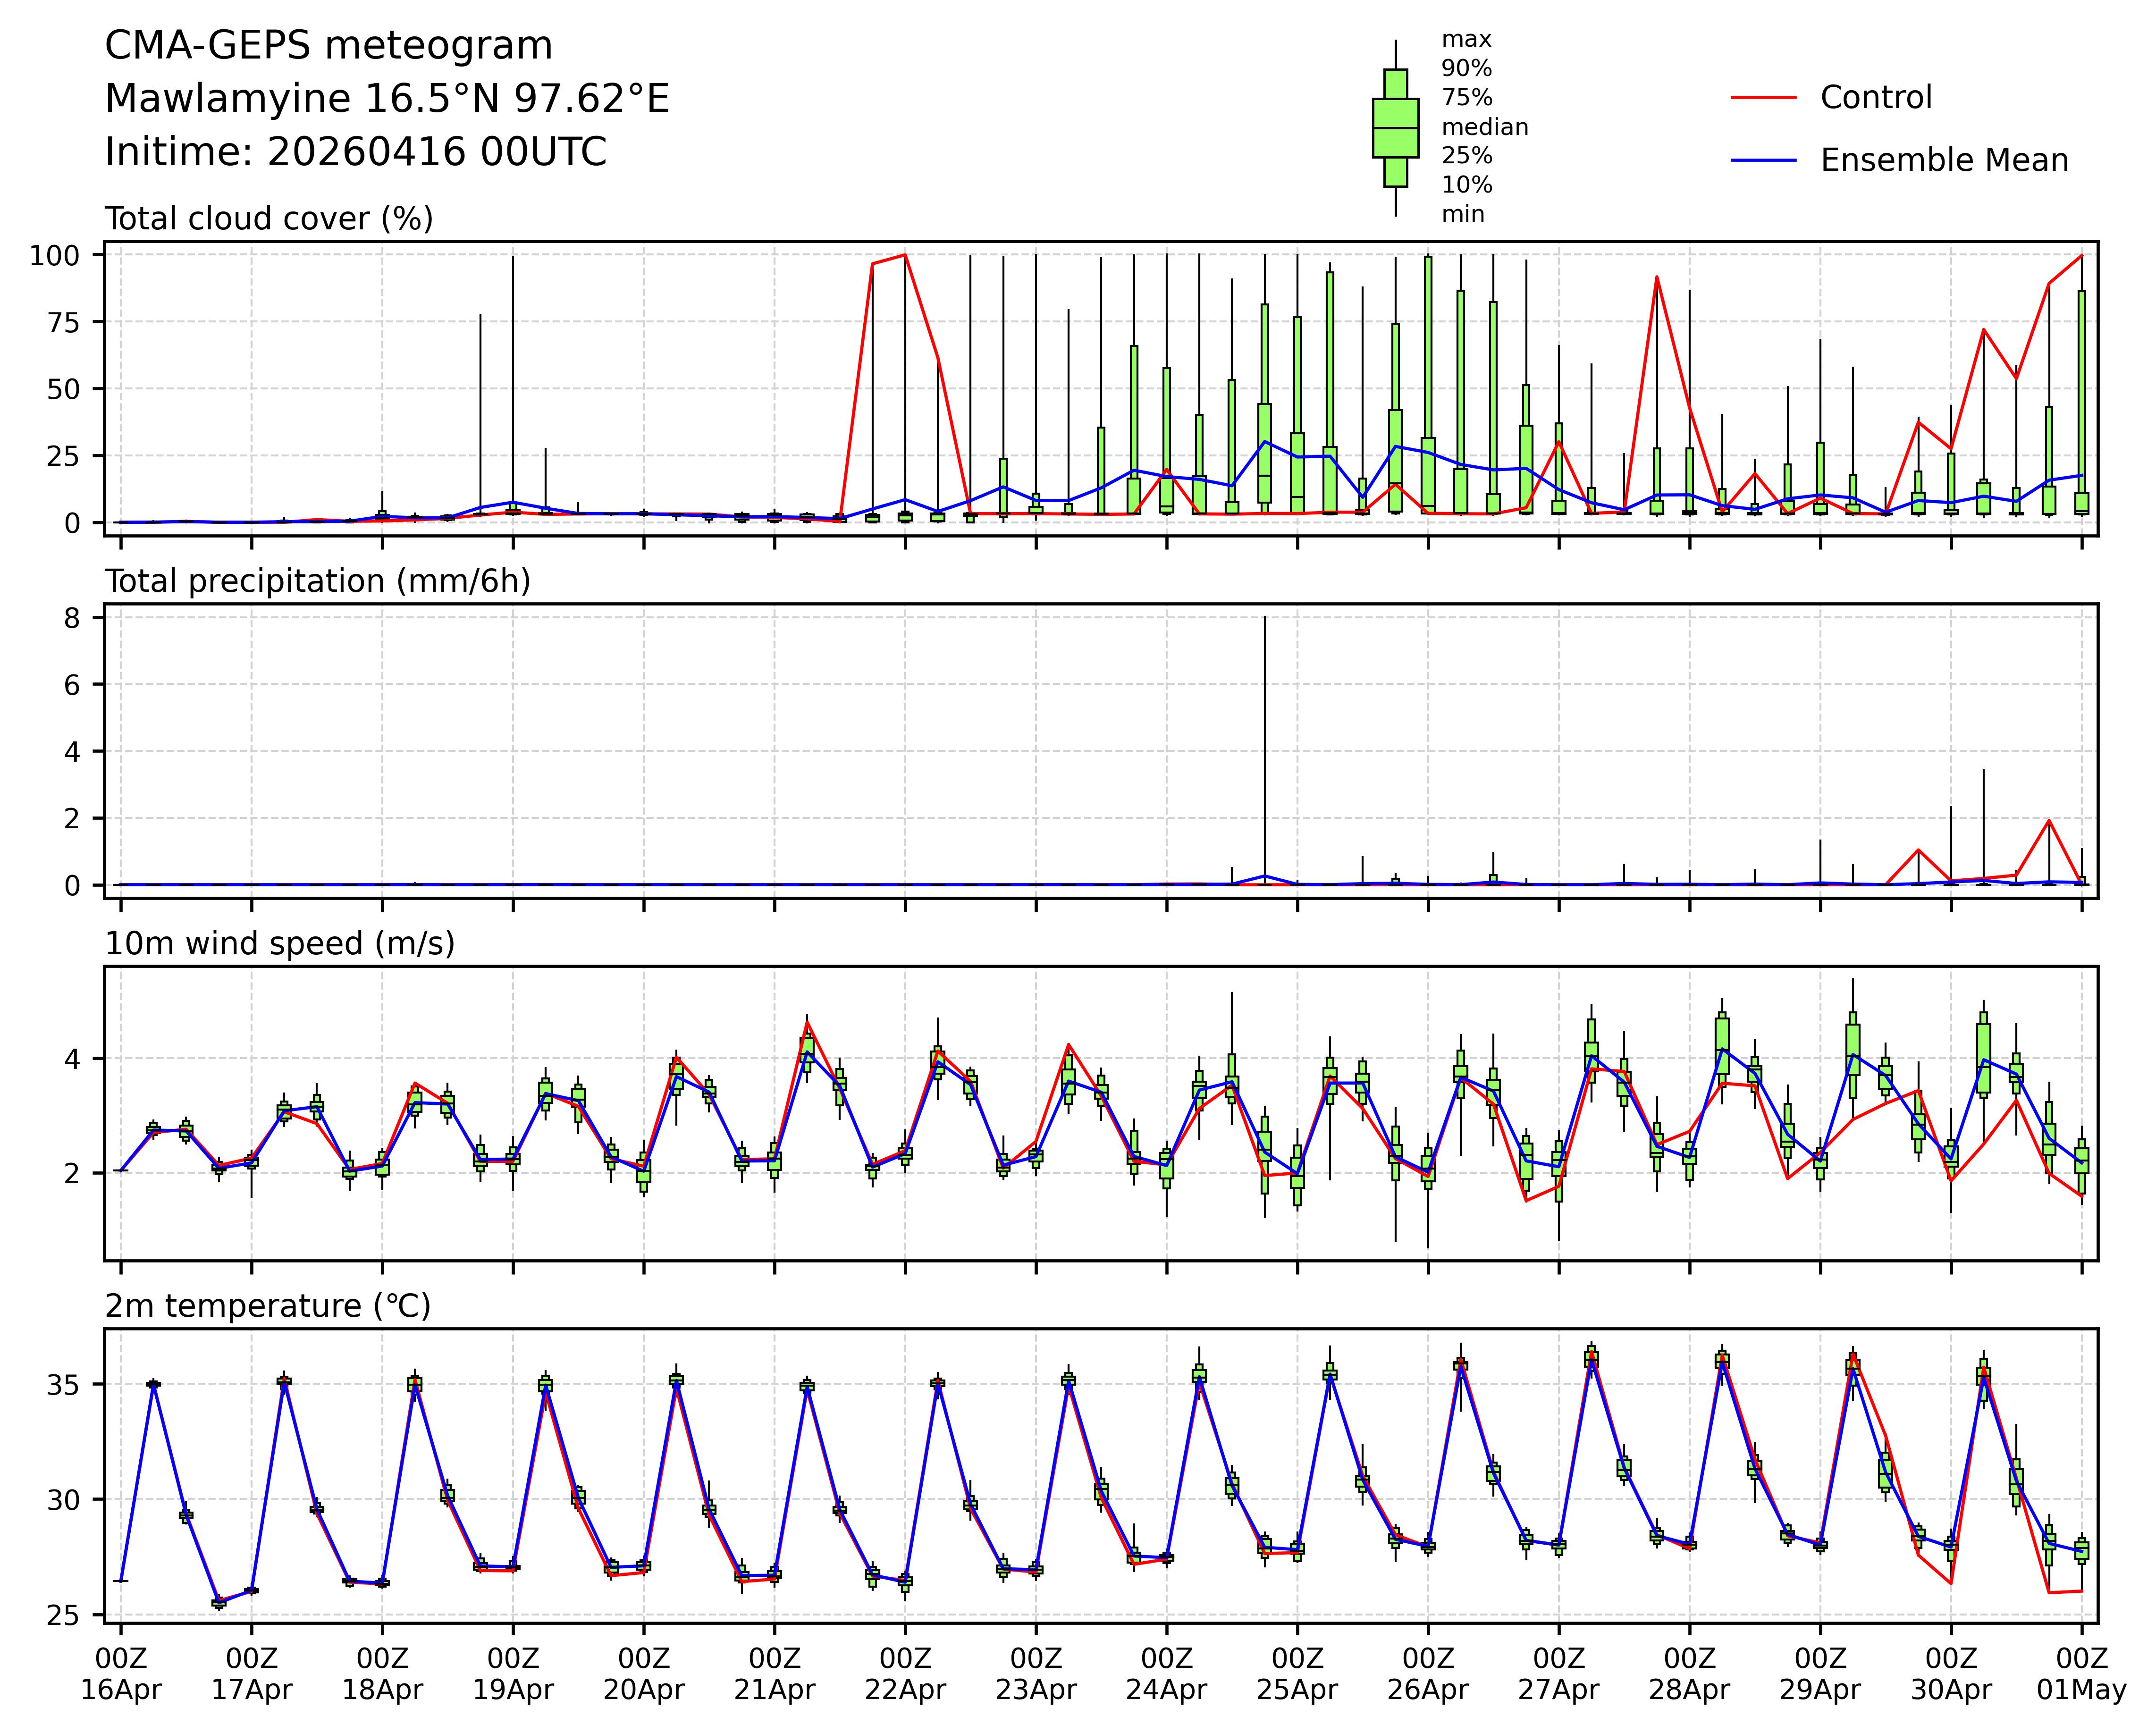Click the 35 tick on temperature axis
2156x1733 pixels.
[62, 1385]
